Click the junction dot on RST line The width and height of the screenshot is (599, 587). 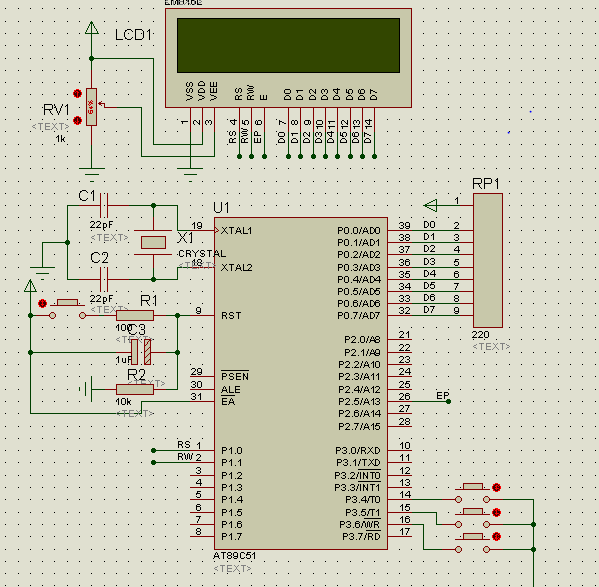coord(178,315)
